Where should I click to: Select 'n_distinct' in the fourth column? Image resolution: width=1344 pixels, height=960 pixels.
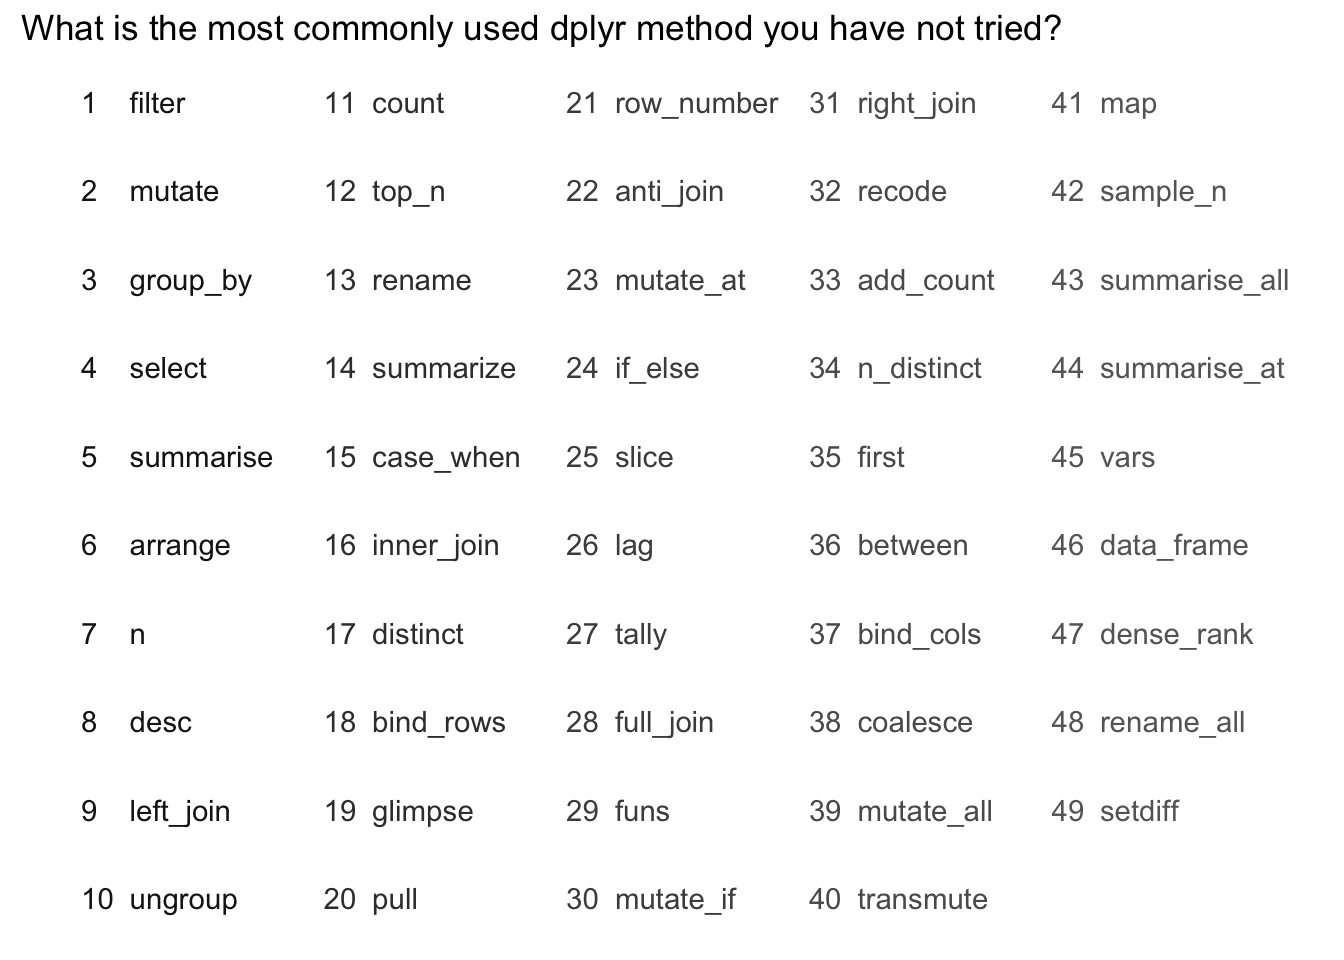[919, 369]
